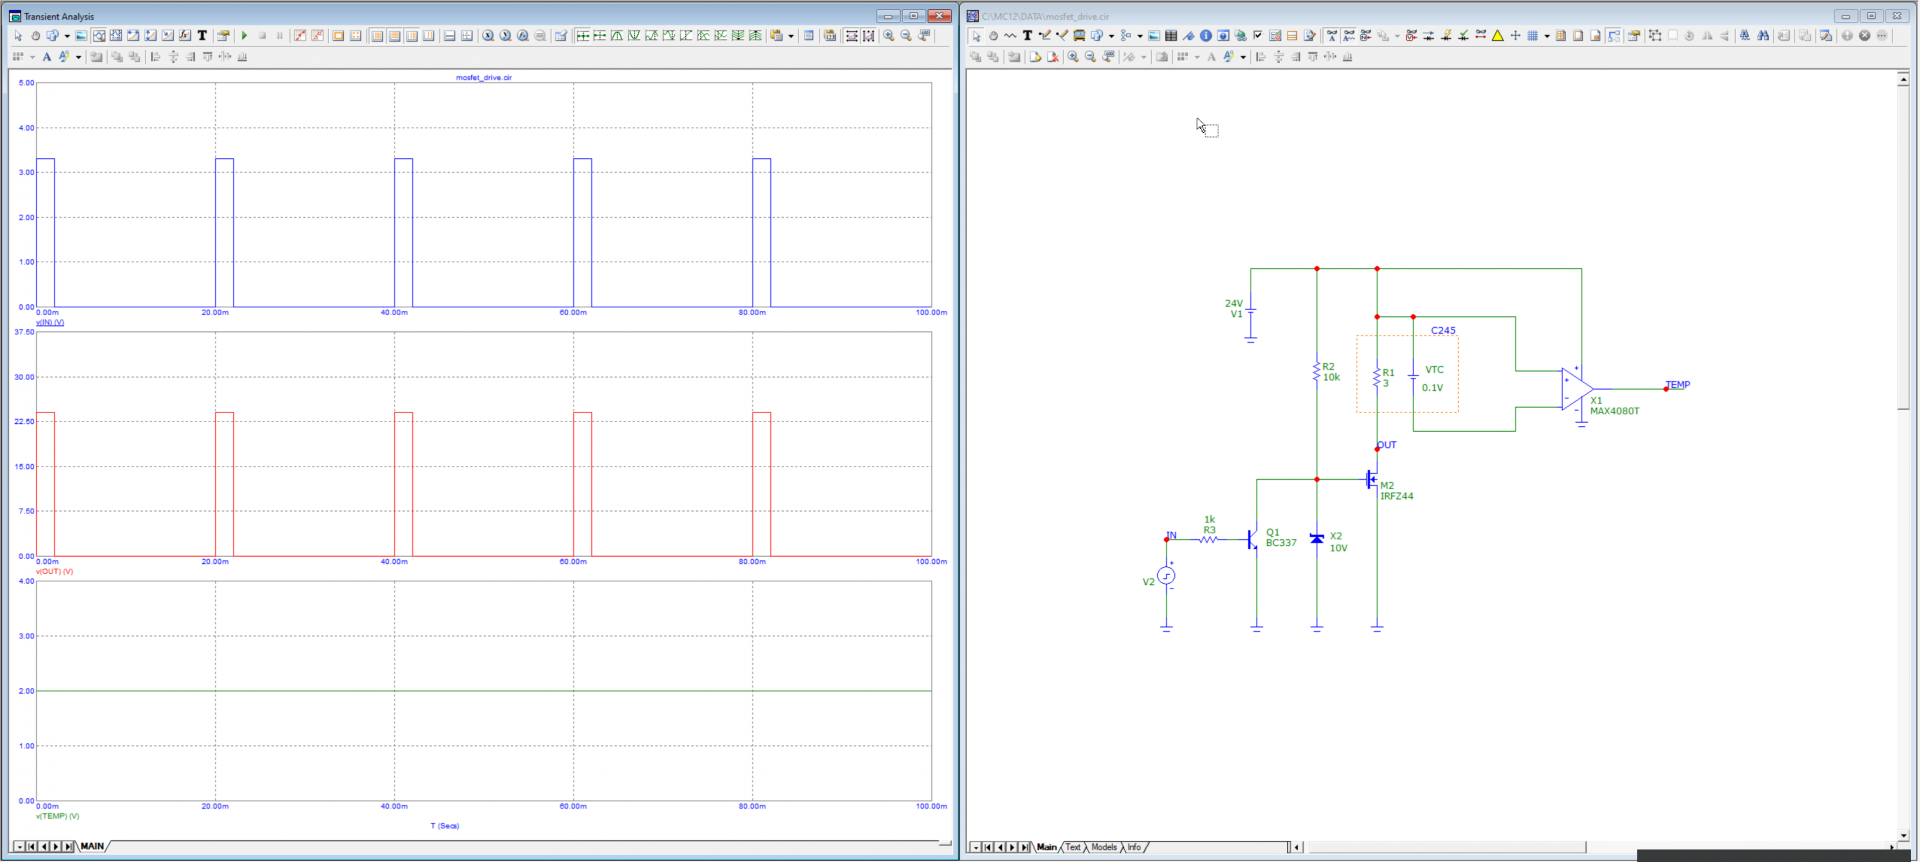Expand the font color dropdown in analysis toolbar
1920x862 pixels.
coord(78,57)
